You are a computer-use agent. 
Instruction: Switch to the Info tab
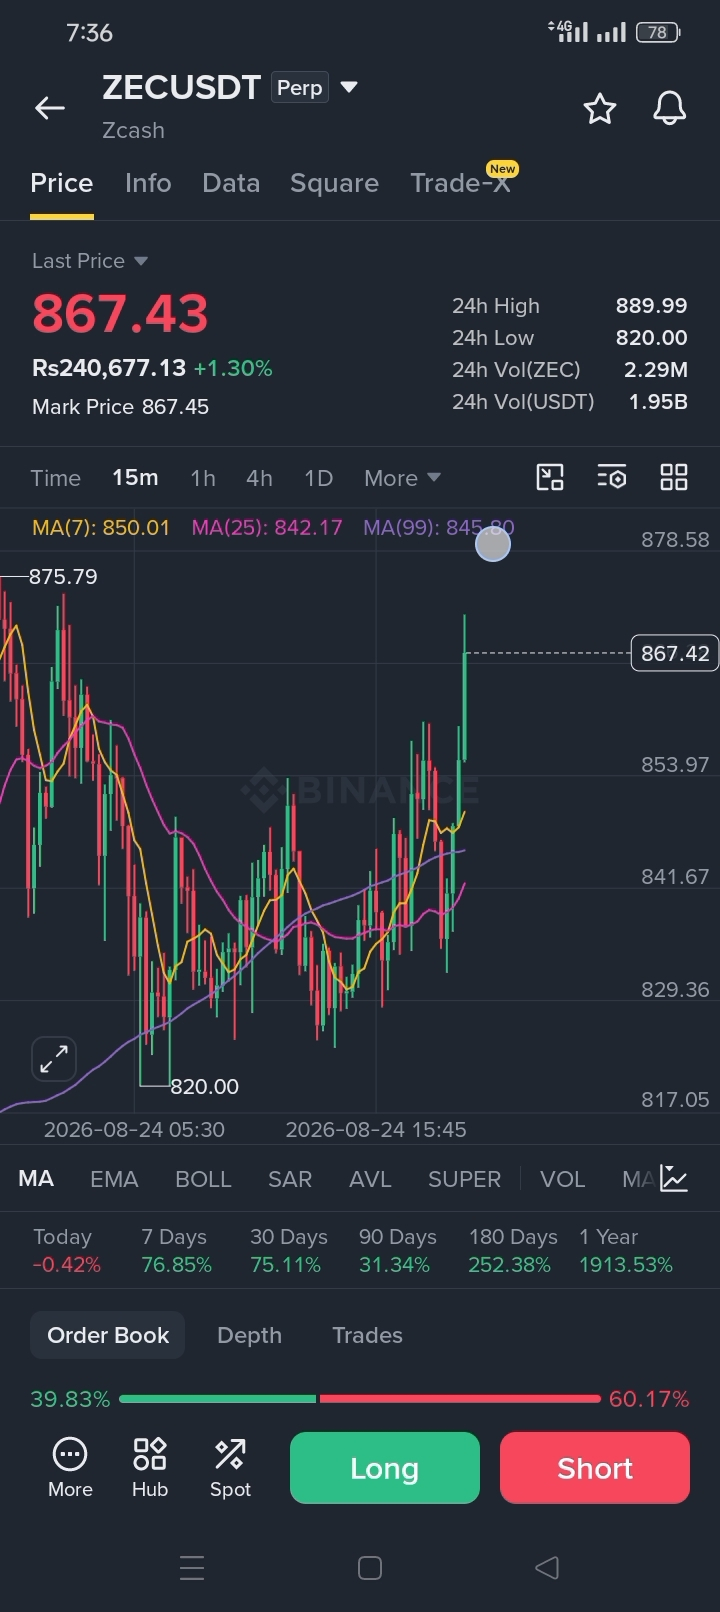[148, 183]
